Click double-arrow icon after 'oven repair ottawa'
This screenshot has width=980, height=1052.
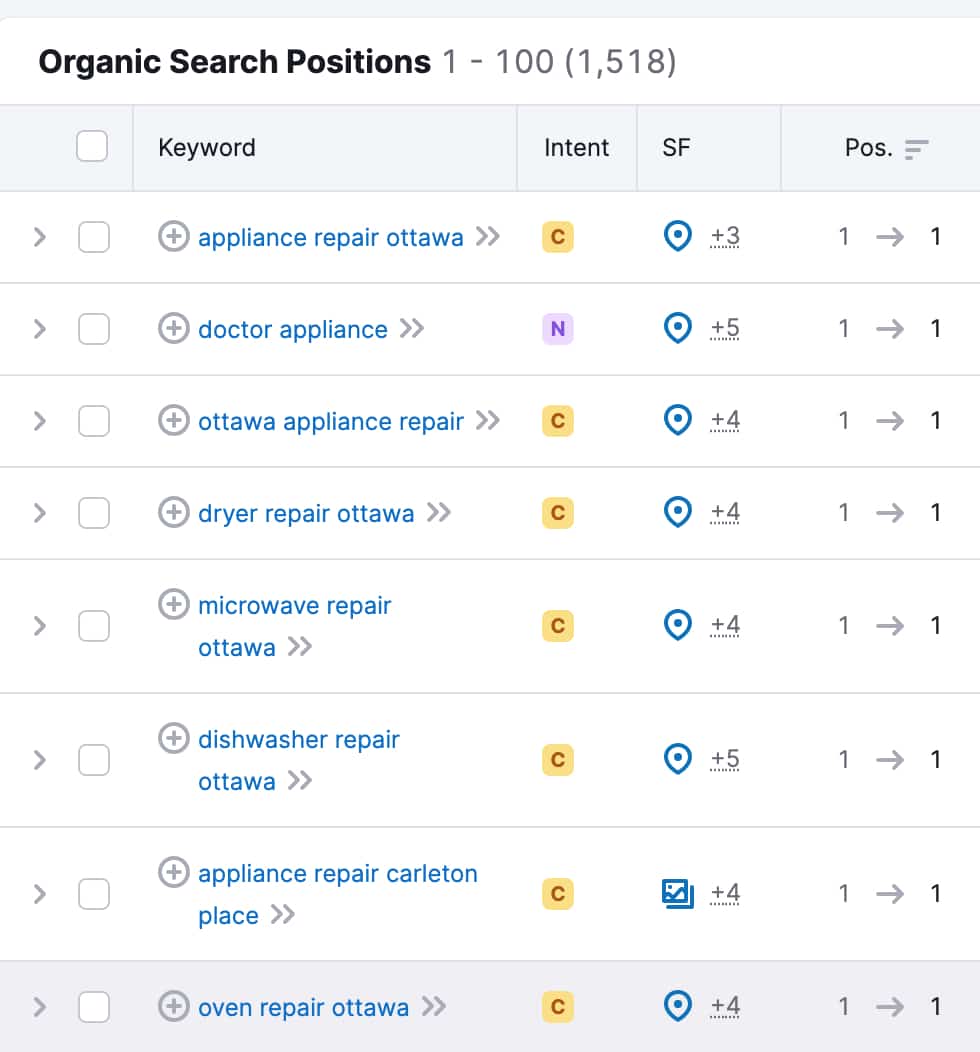pos(434,1006)
